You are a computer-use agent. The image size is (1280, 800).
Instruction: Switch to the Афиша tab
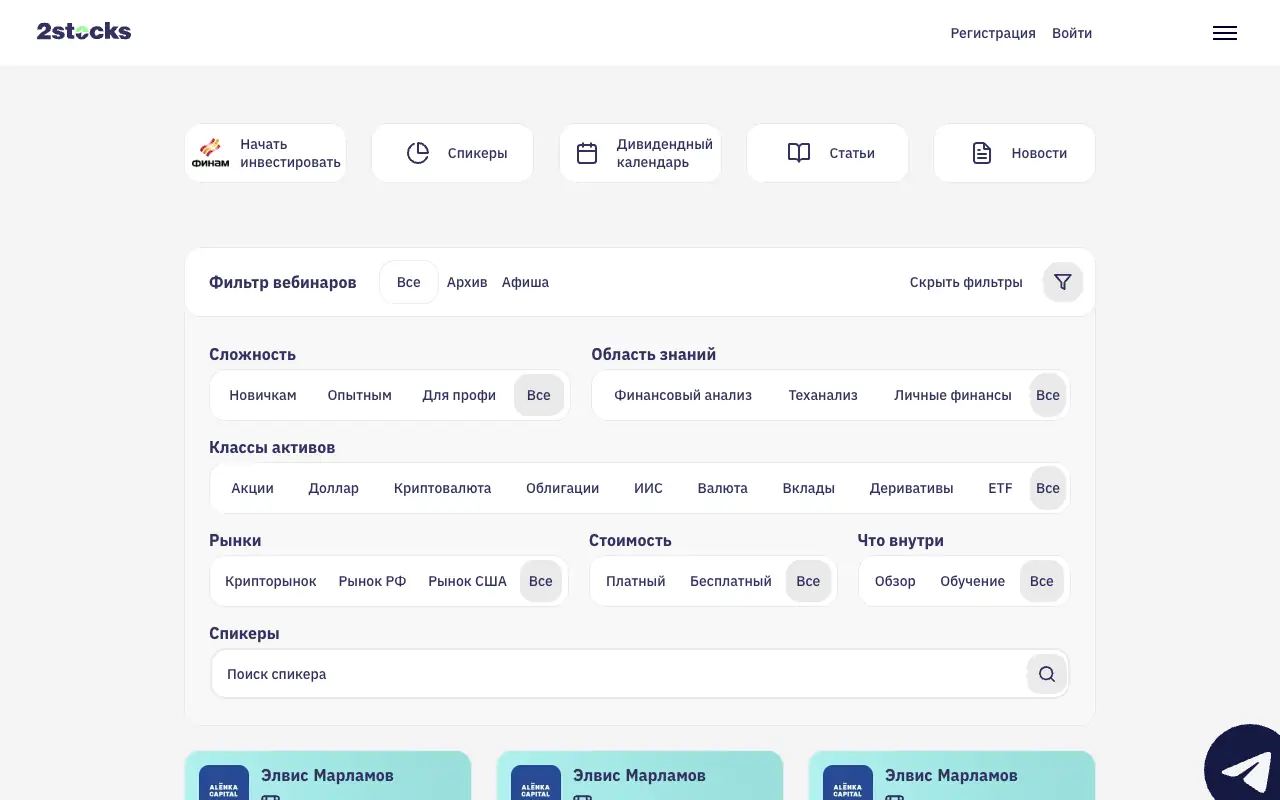525,282
